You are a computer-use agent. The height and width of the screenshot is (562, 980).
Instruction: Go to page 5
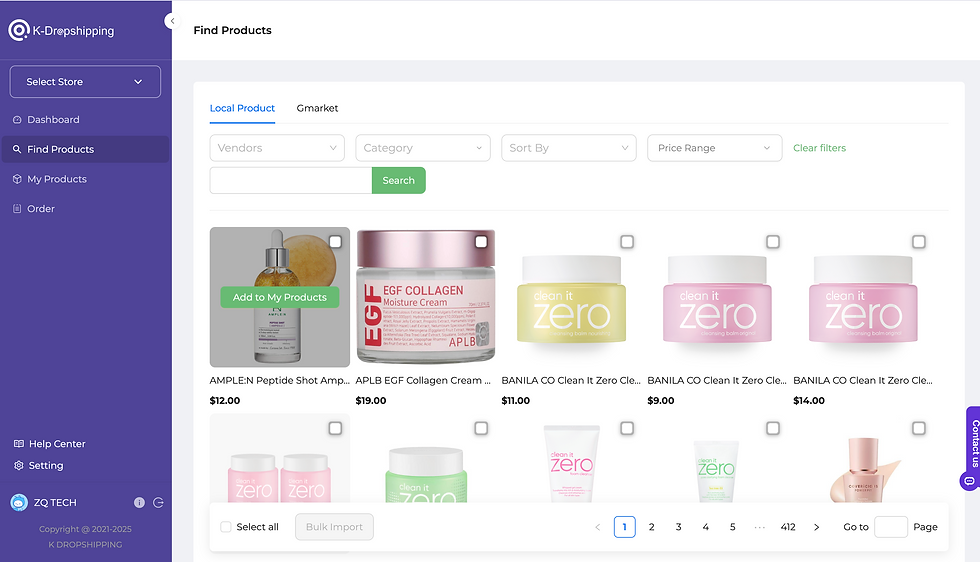point(732,527)
